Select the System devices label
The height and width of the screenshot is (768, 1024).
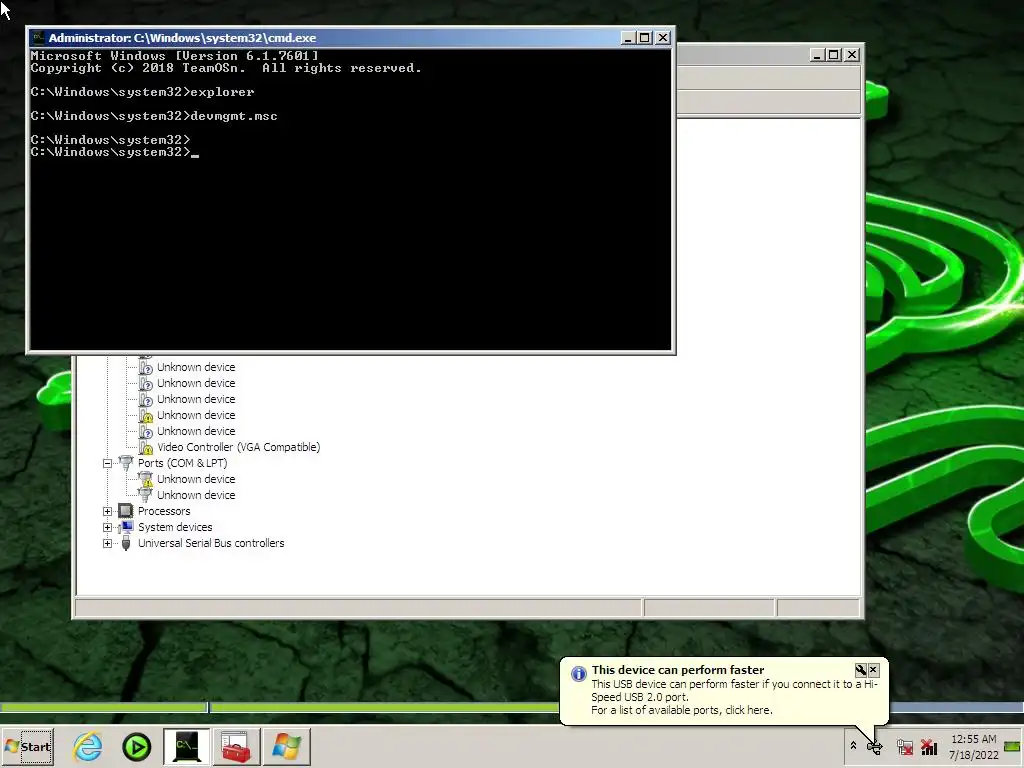coord(175,527)
